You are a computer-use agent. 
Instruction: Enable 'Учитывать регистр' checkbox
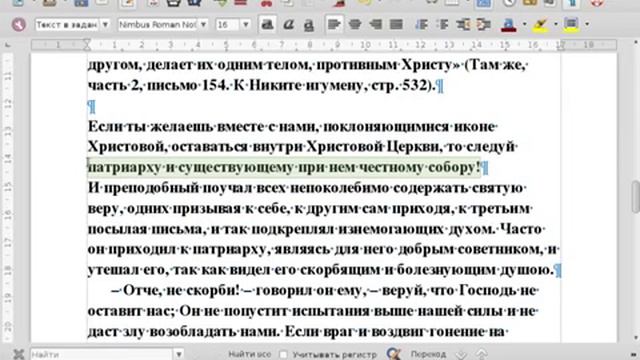283,354
